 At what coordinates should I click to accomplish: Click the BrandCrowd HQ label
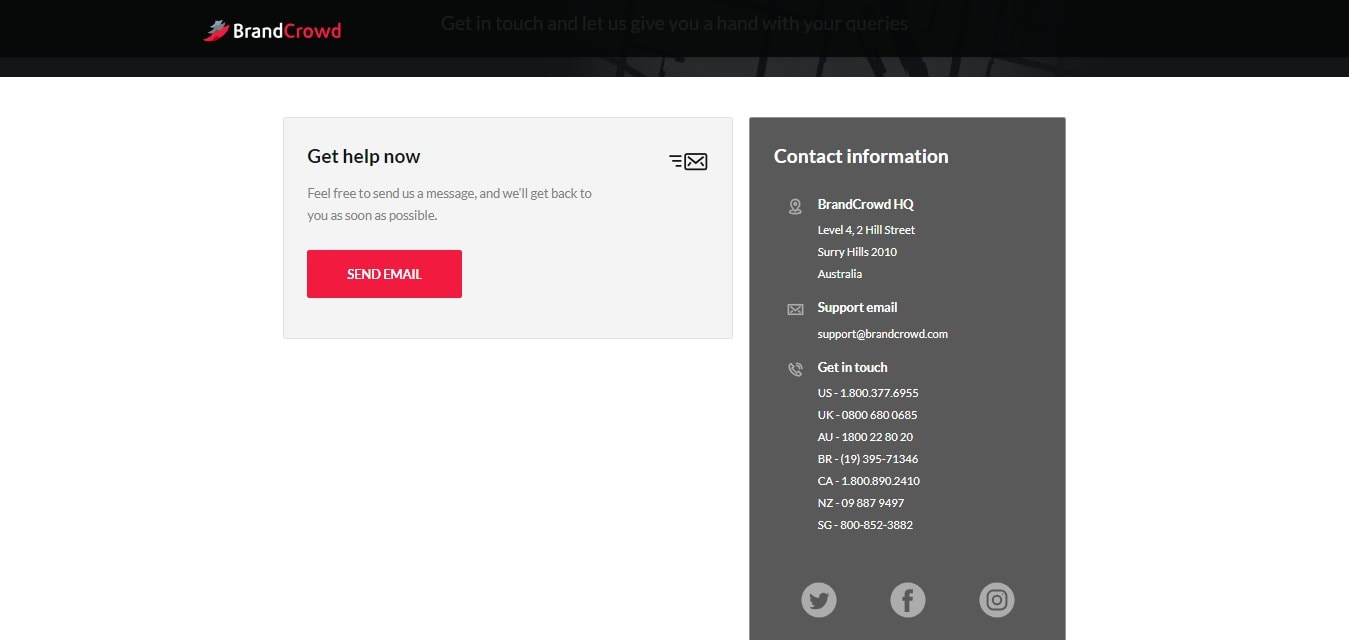[x=865, y=204]
